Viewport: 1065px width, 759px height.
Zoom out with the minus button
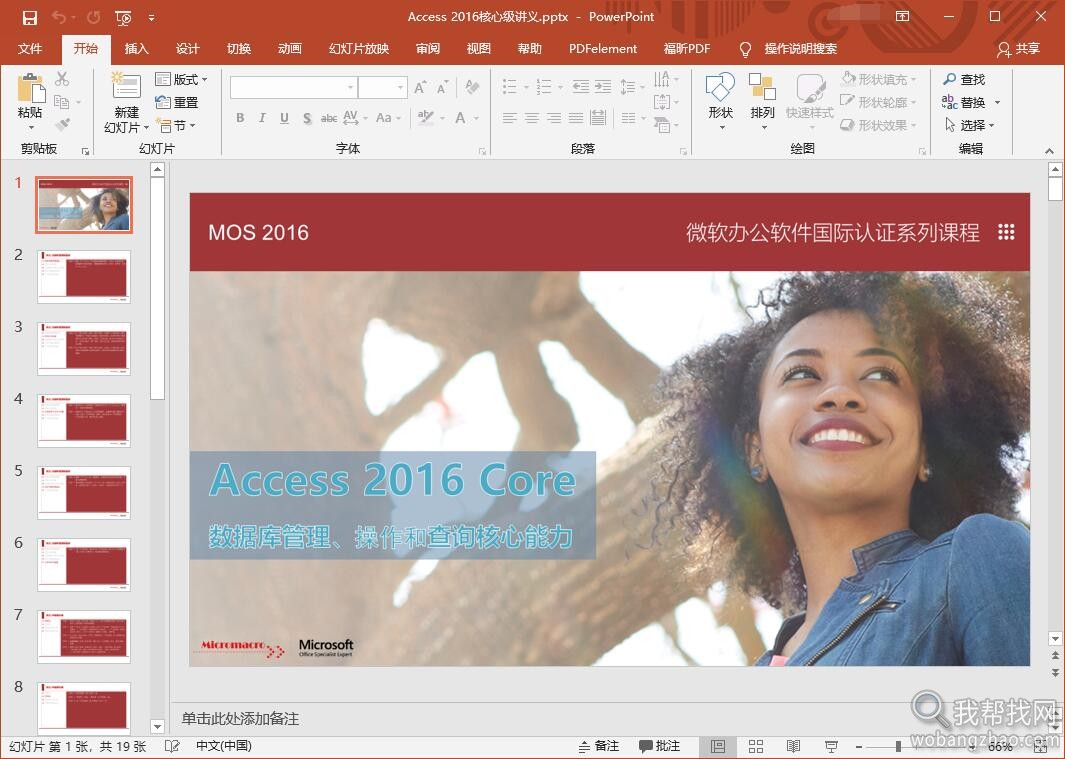coord(859,747)
